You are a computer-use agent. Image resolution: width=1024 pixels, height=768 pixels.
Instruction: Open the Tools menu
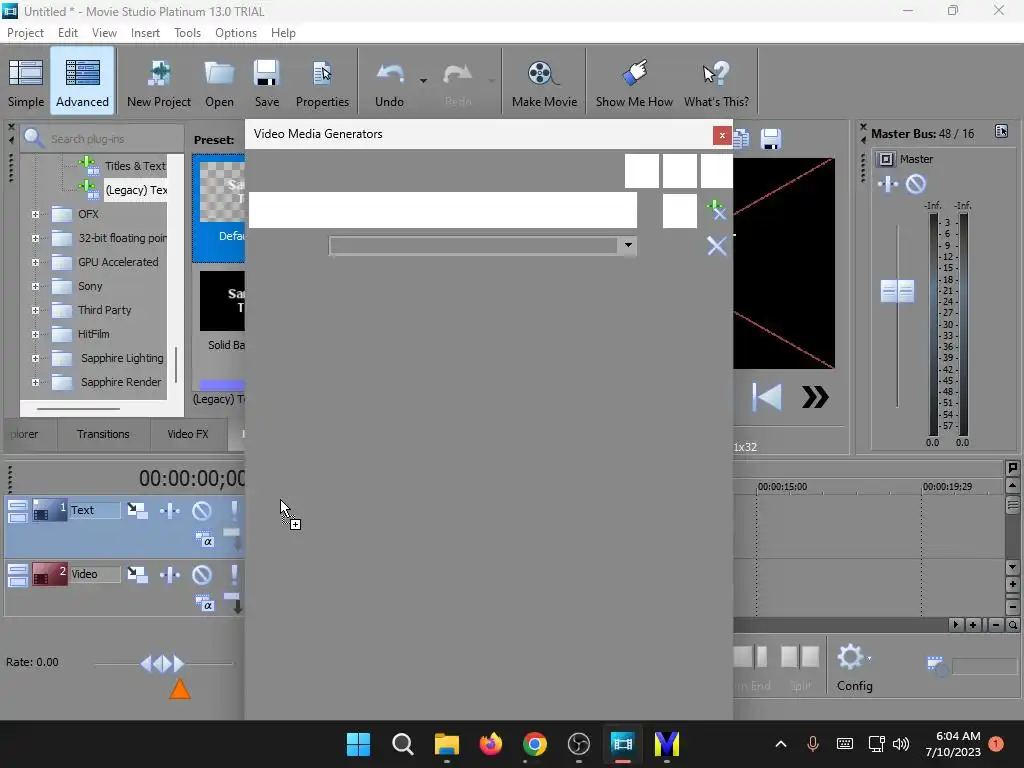pyautogui.click(x=187, y=33)
